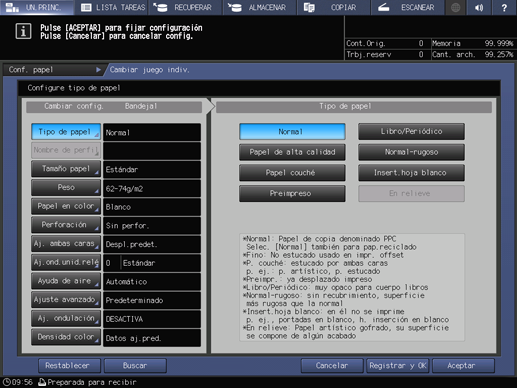
Task: Select Insert.hoja blanco paper type
Action: coord(411,173)
